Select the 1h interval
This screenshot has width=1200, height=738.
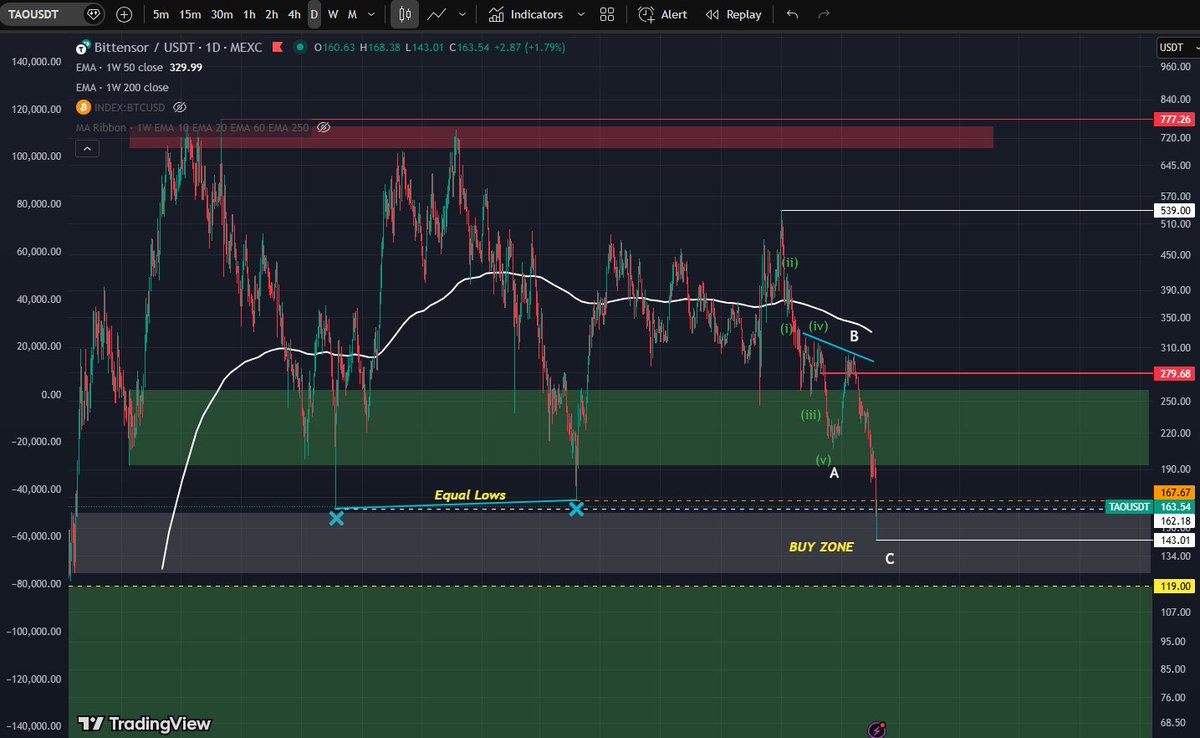[249, 15]
